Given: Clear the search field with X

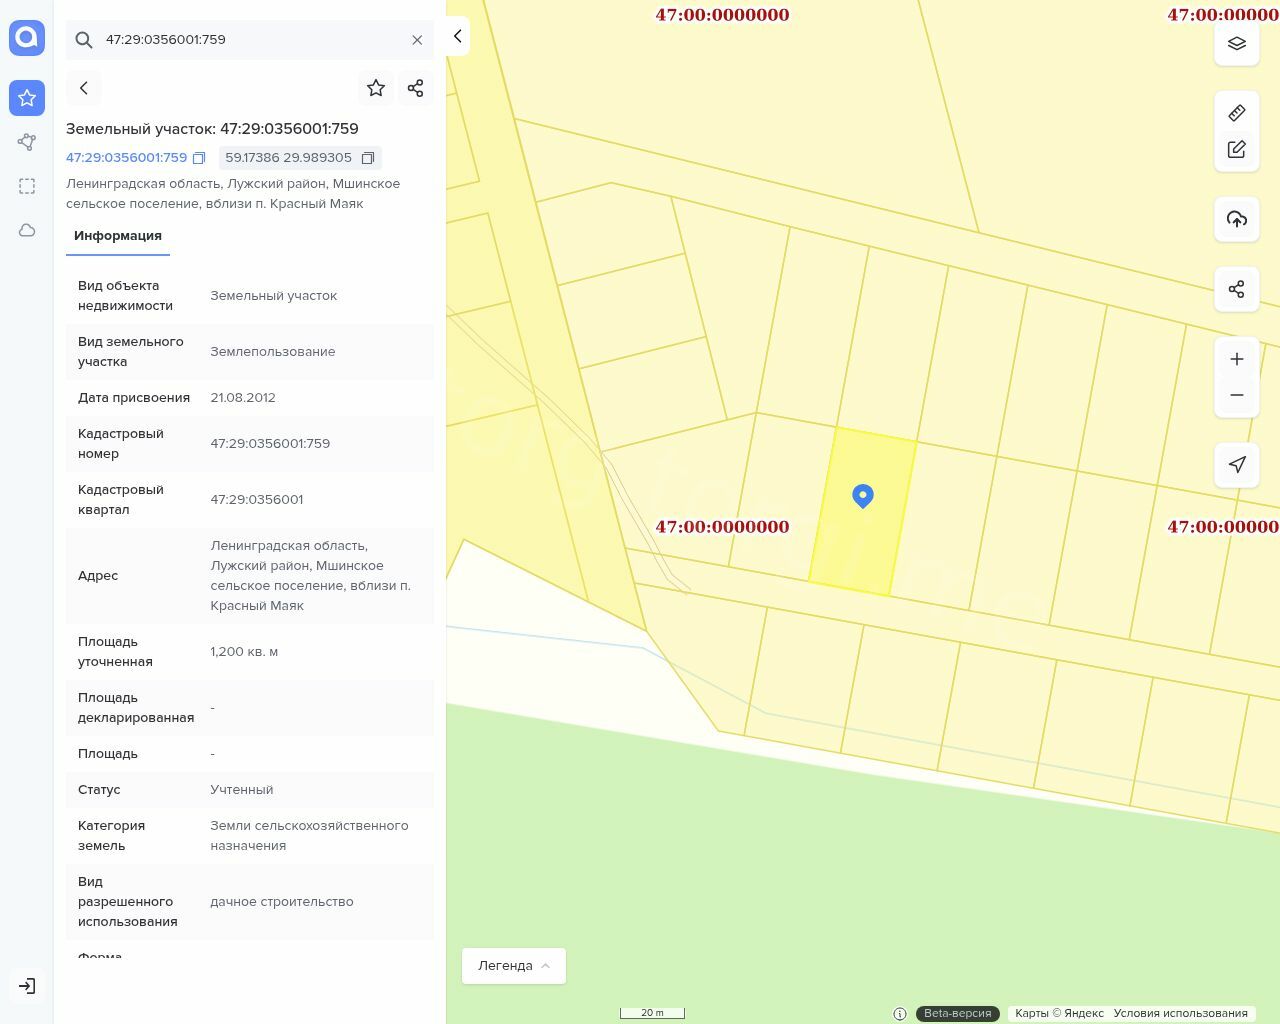Looking at the screenshot, I should click(417, 40).
